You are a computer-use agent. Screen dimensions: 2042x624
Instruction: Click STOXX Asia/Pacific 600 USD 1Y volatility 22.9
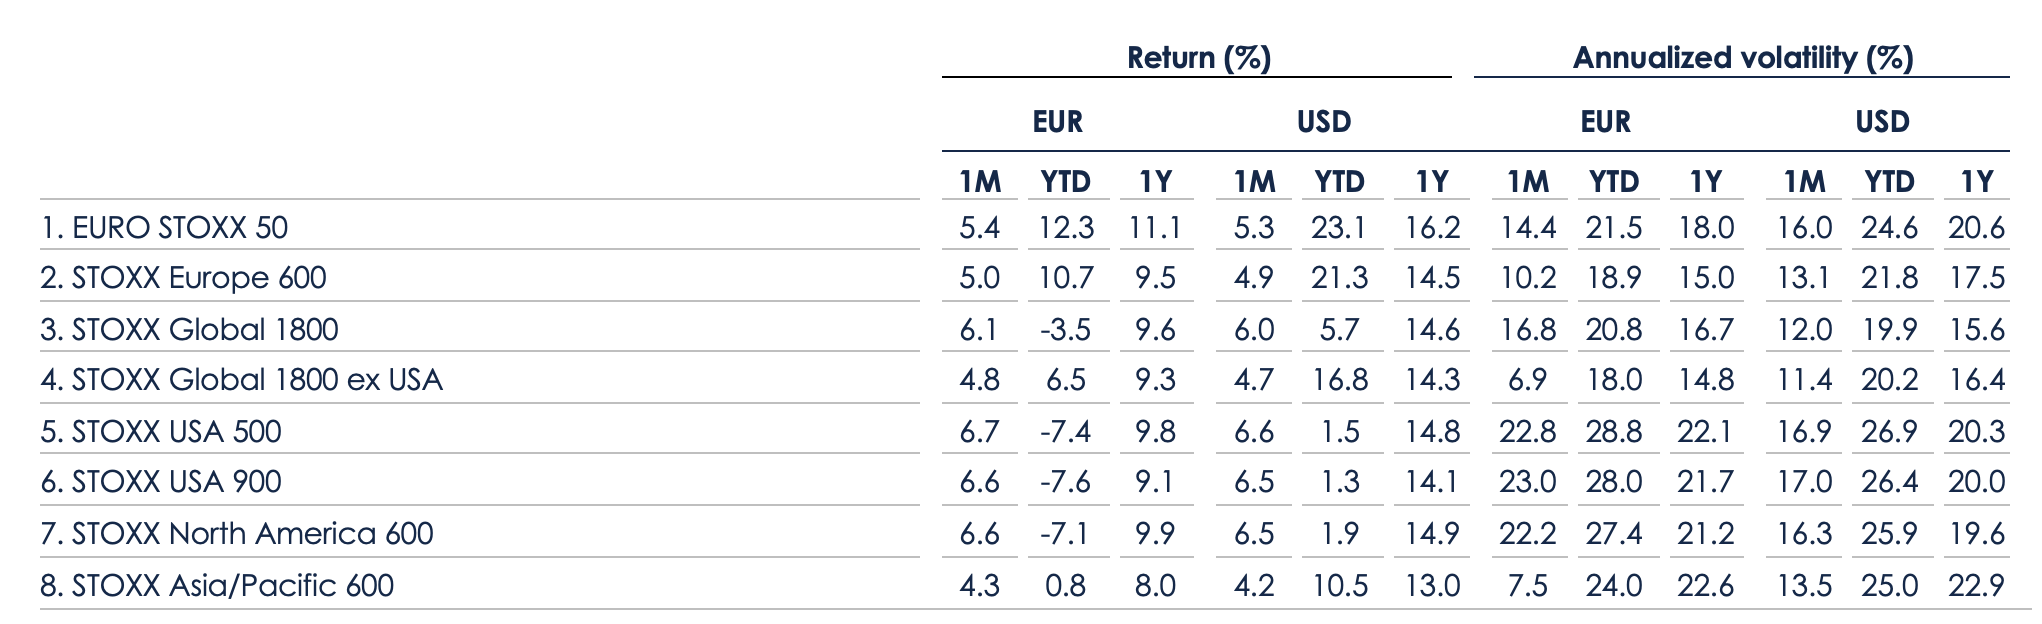coord(1976,585)
